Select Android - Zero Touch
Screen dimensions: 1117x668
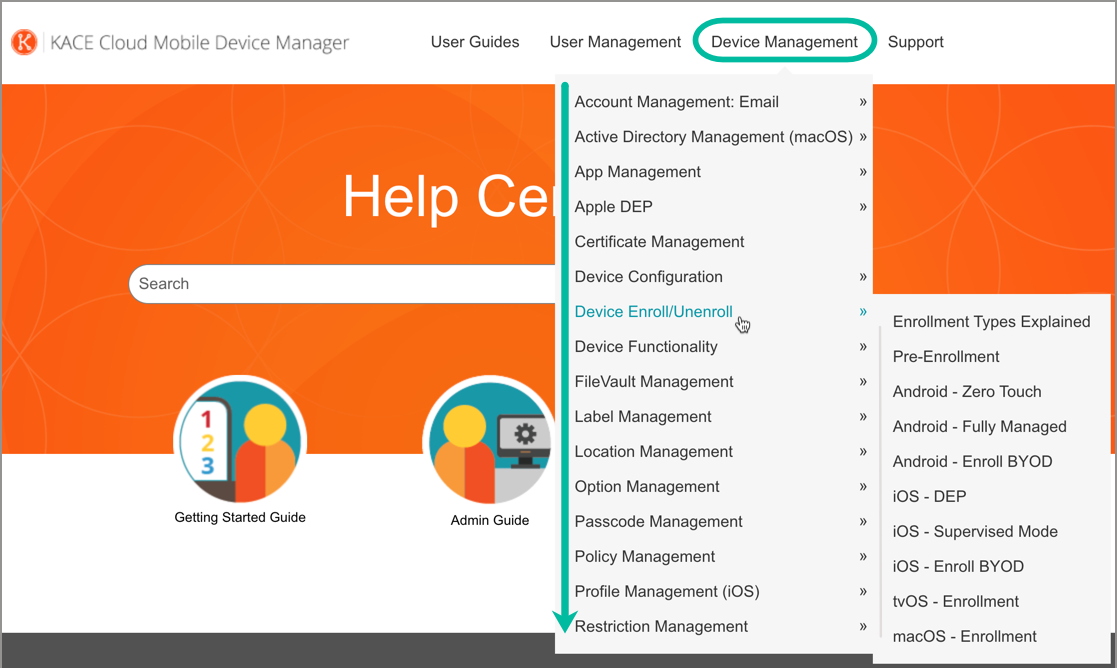[967, 392]
